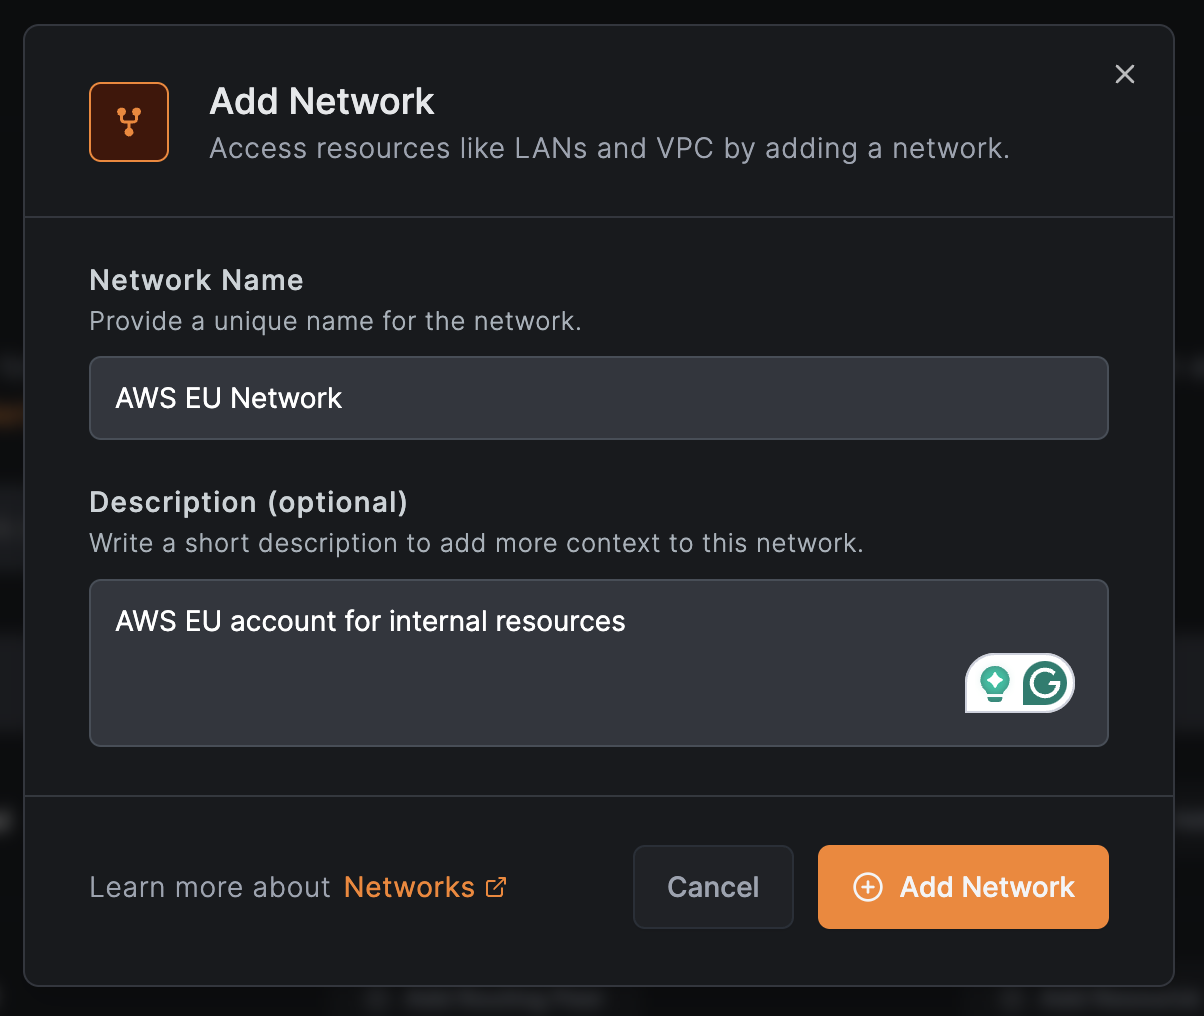This screenshot has width=1204, height=1016.
Task: Click the external link icon beside Networks
Action: coord(496,887)
